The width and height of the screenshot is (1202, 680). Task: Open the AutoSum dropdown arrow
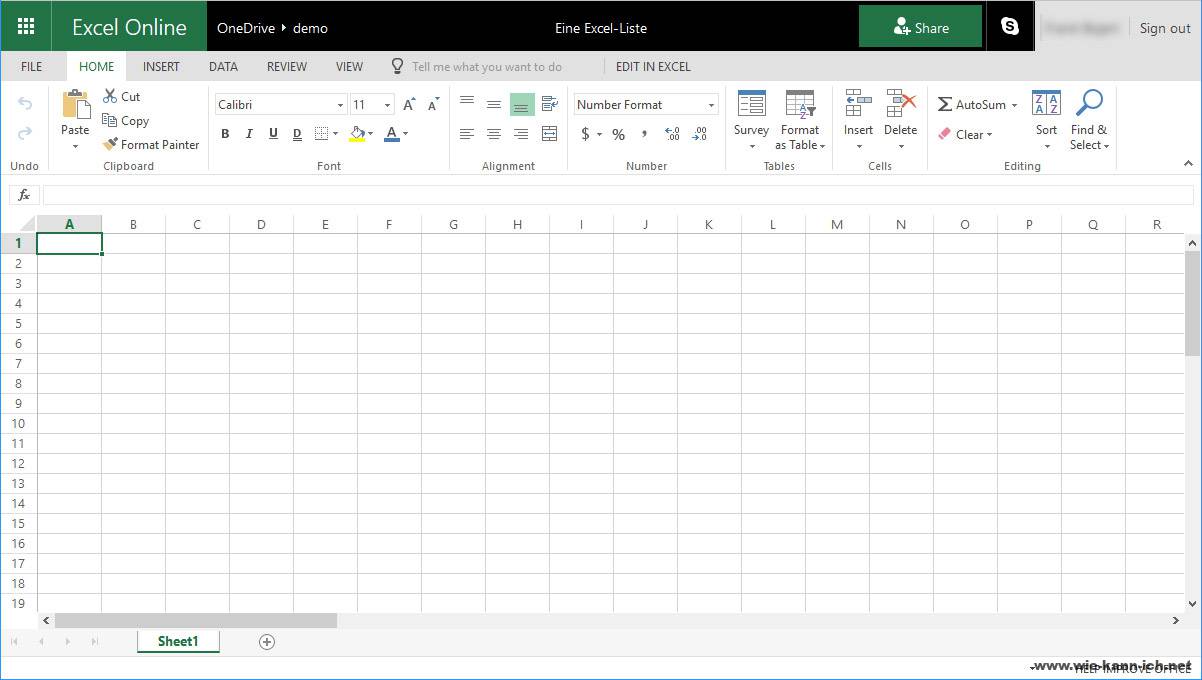(x=1014, y=105)
